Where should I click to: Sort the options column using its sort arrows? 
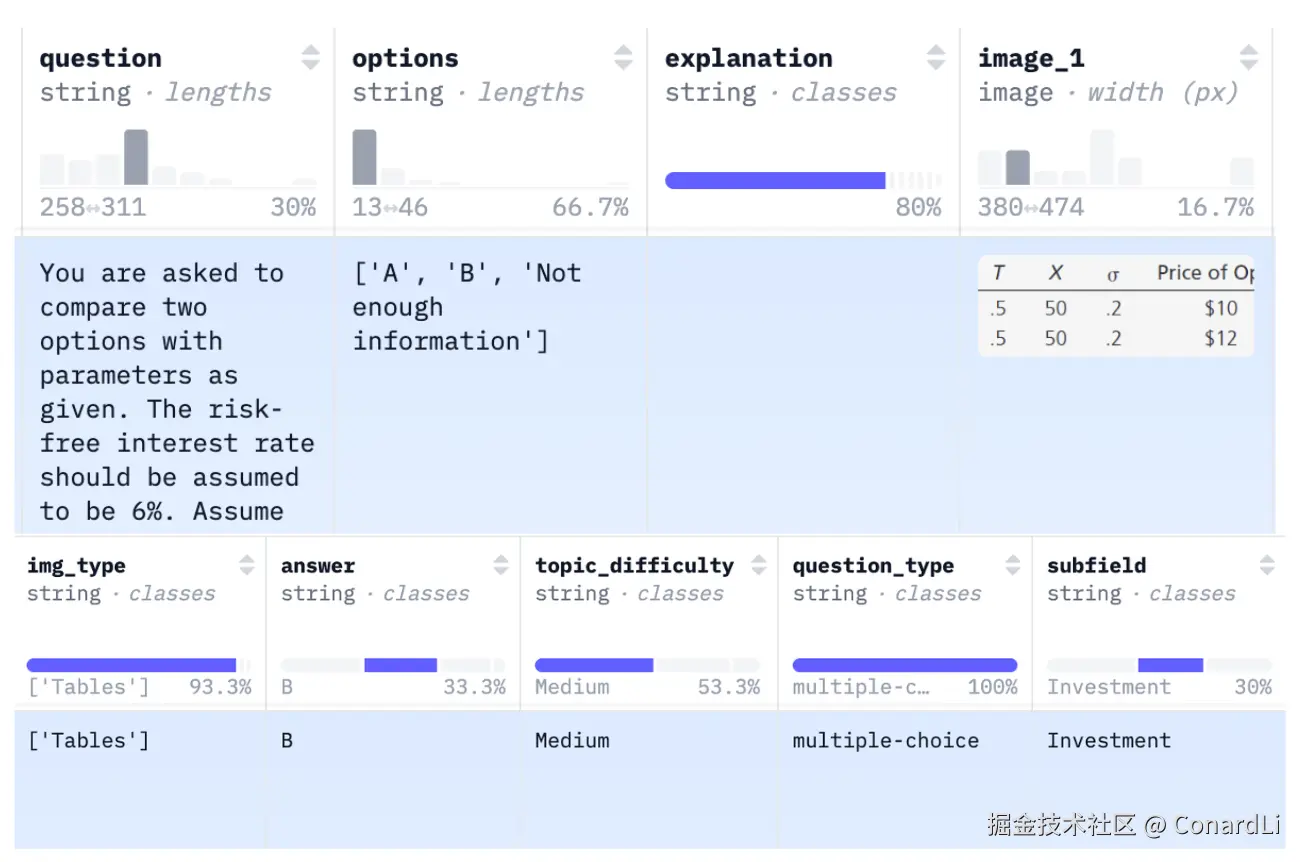(623, 57)
